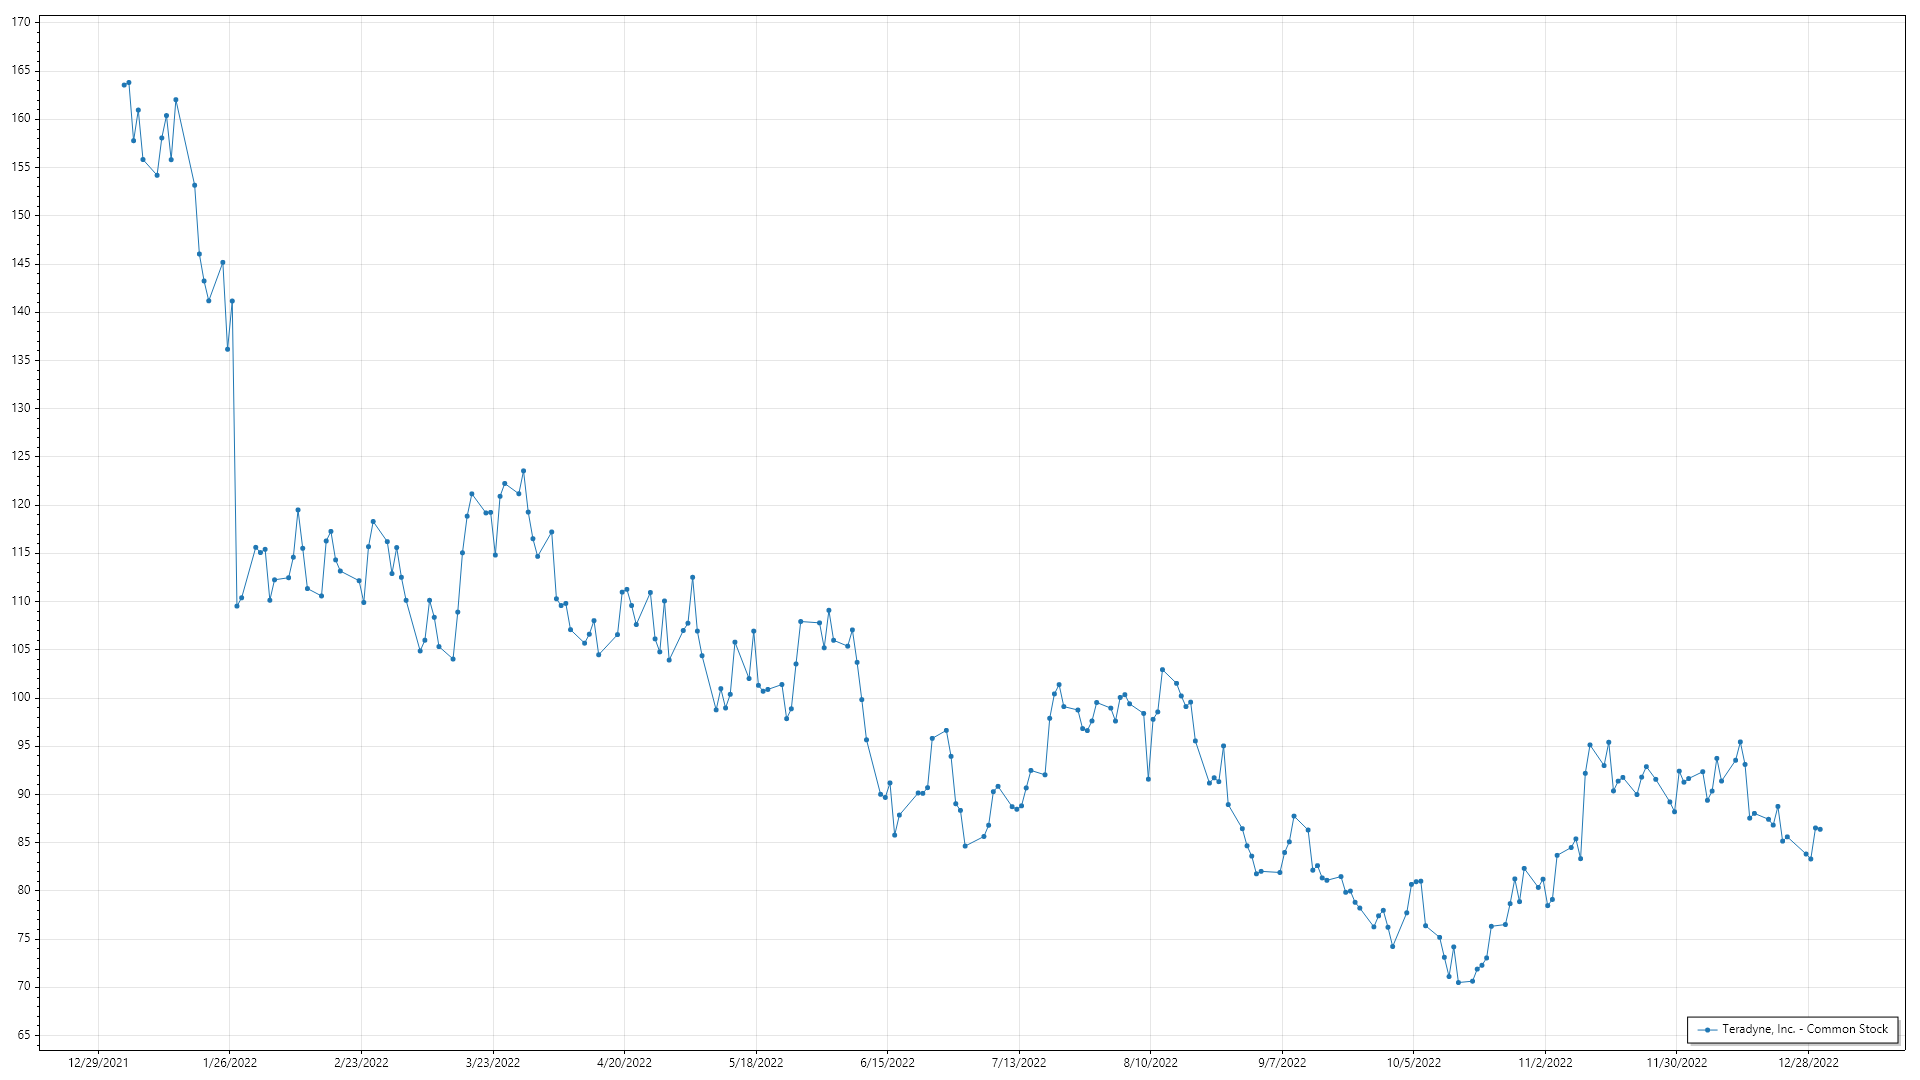Image resolution: width=1920 pixels, height=1080 pixels.
Task: Click the 10/5/2022 x-axis date label
Action: (x=1413, y=1062)
